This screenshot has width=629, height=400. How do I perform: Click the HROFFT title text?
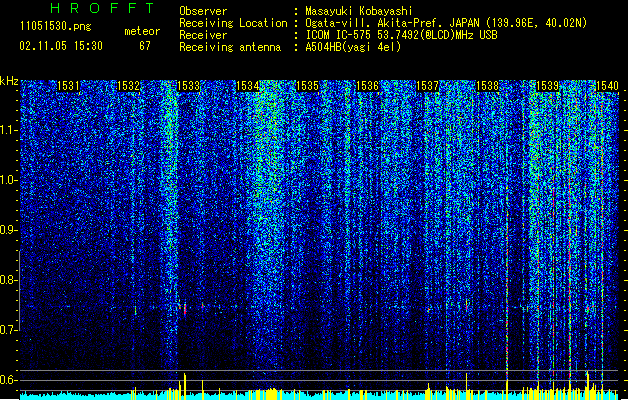[103, 8]
